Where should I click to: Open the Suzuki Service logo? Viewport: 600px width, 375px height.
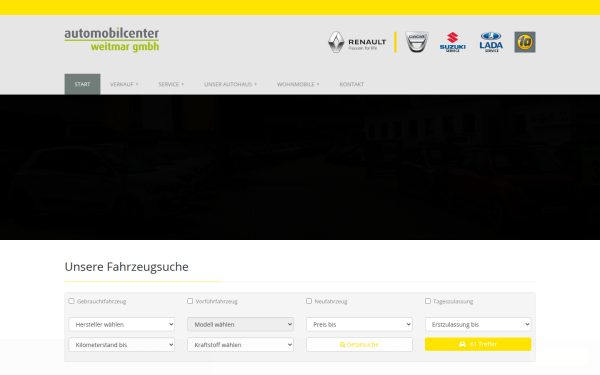pyautogui.click(x=453, y=42)
